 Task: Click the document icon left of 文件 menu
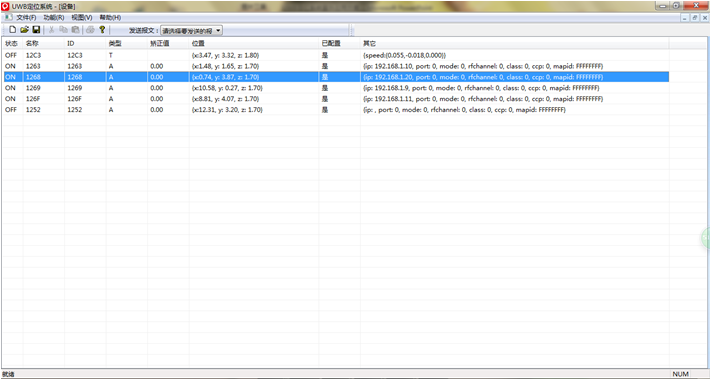[x=8, y=17]
